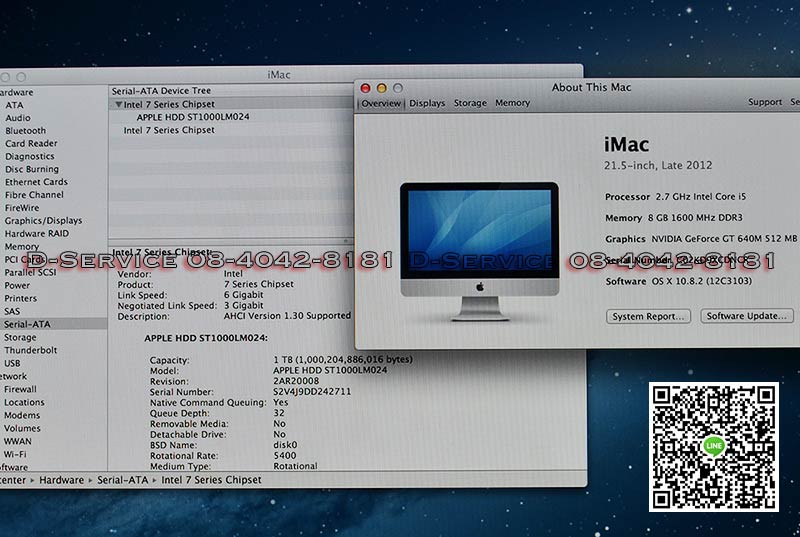Viewport: 800px width, 537px height.
Task: Select Modems in the sidebar
Action: pos(22,415)
